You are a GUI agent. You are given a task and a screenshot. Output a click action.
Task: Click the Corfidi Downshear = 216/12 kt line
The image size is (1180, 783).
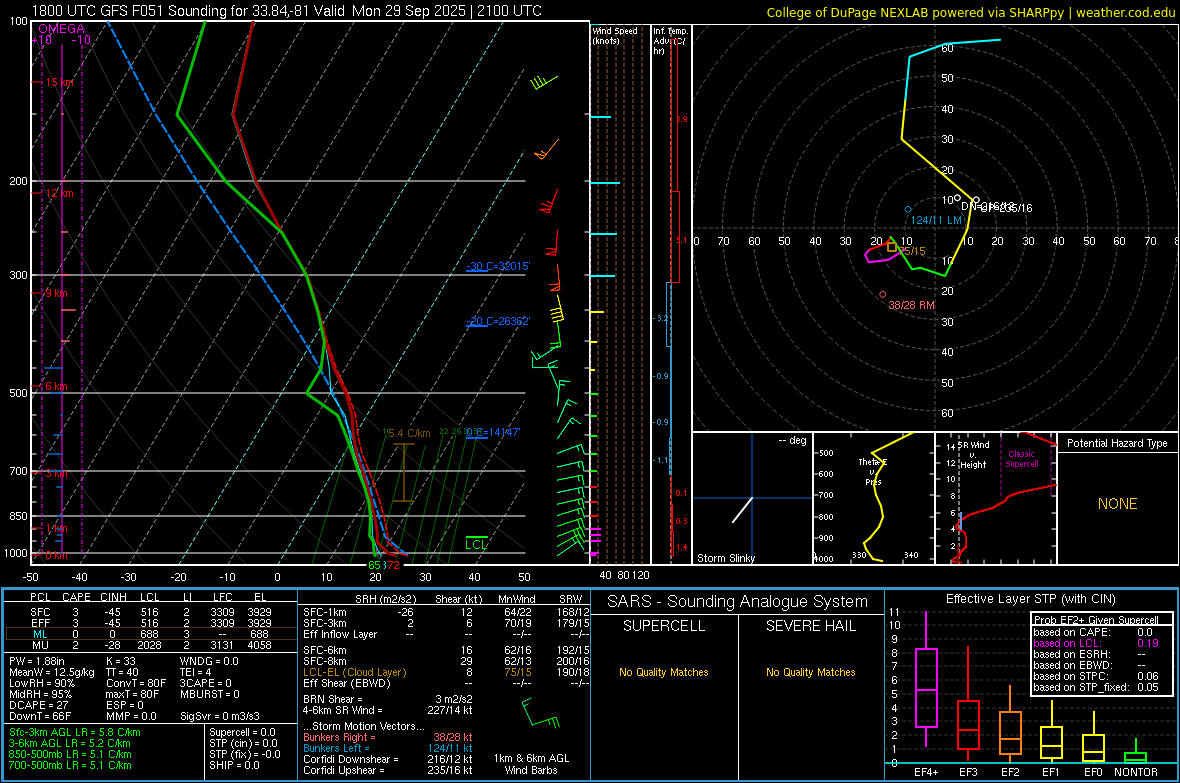pos(388,759)
